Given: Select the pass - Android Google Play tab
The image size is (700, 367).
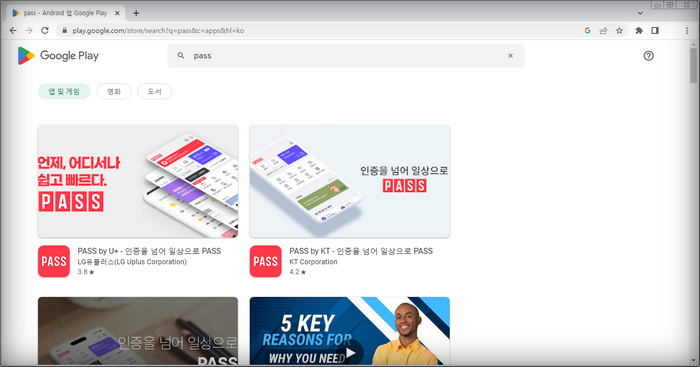Looking at the screenshot, I should coord(66,13).
